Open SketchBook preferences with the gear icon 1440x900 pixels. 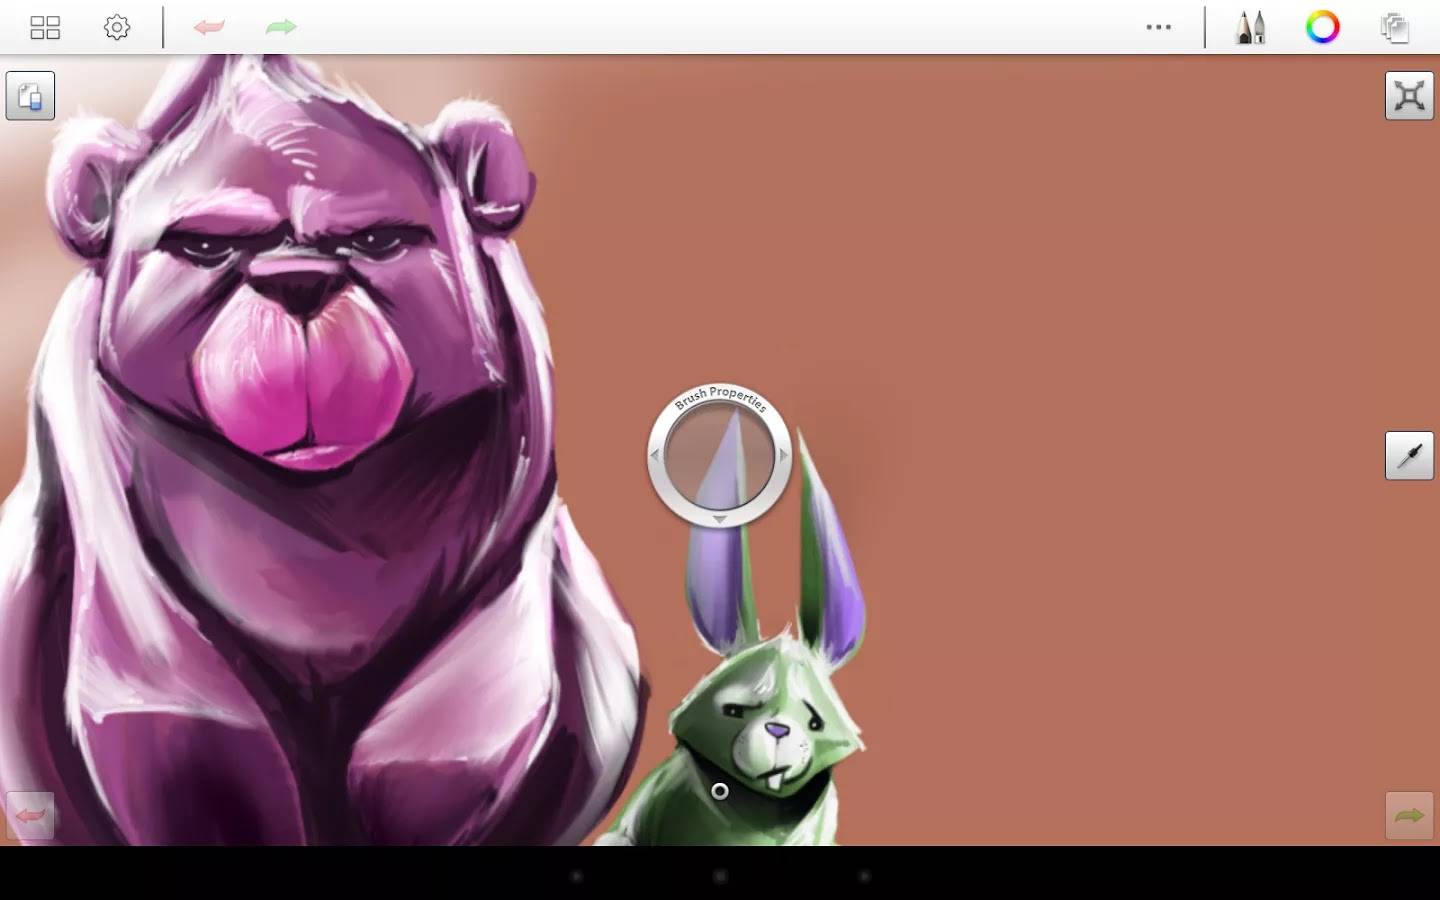pyautogui.click(x=116, y=27)
